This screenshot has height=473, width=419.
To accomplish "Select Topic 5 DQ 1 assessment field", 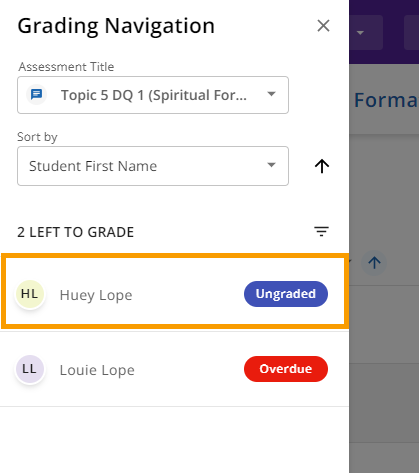I will point(153,95).
